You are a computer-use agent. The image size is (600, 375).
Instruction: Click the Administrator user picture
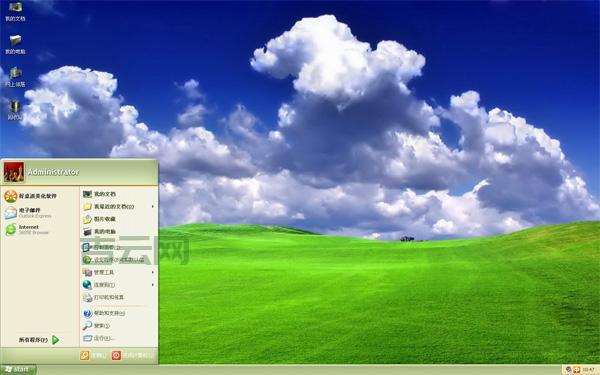click(14, 172)
